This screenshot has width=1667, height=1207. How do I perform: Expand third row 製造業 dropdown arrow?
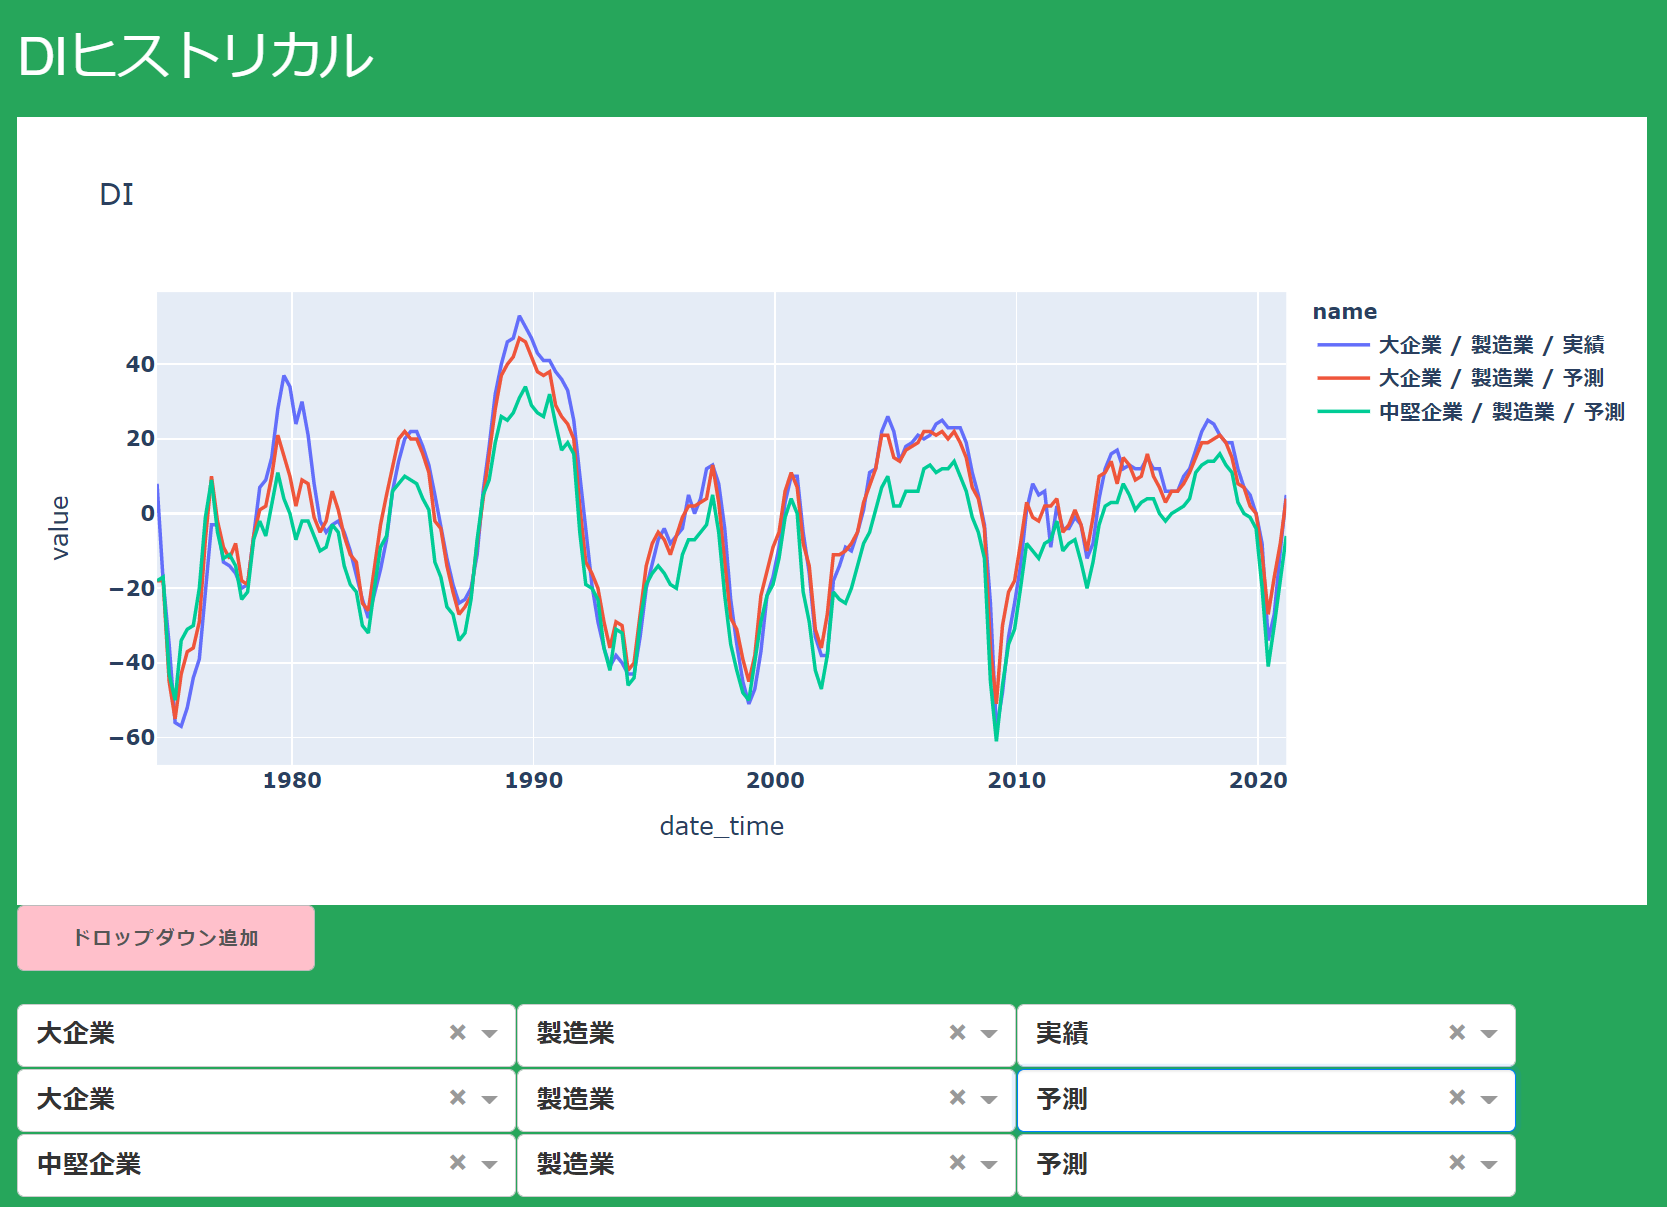point(990,1164)
